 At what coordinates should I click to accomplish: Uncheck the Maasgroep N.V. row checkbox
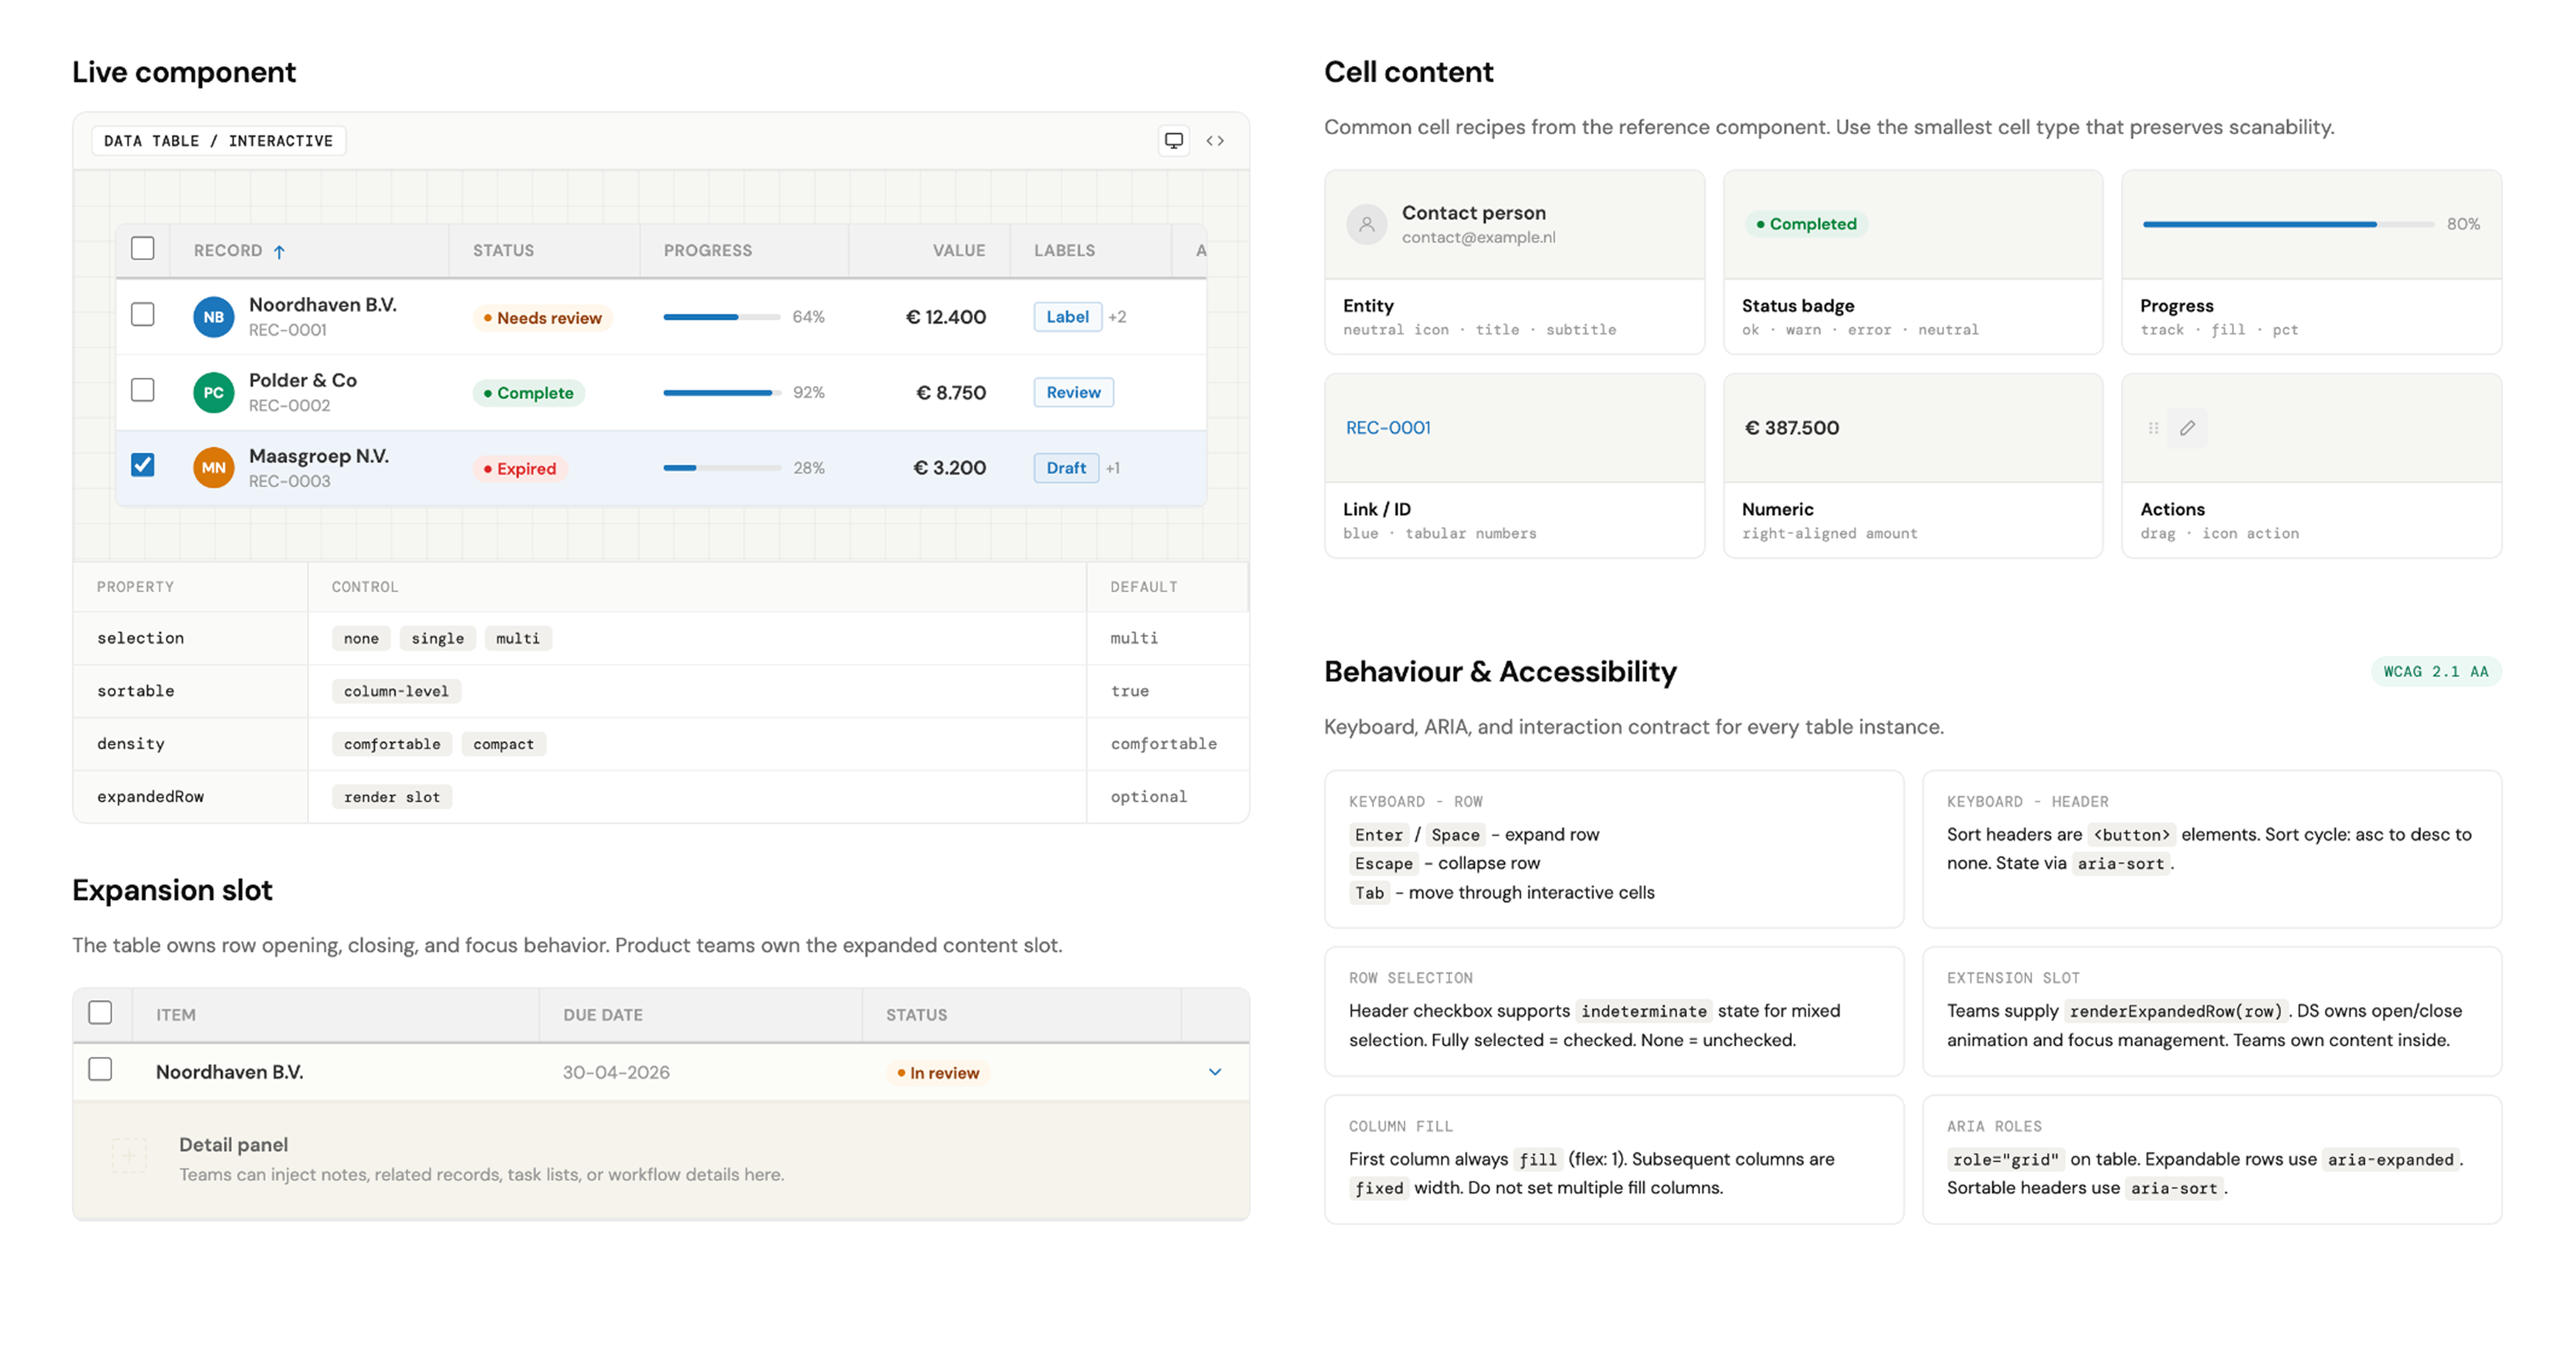tap(143, 465)
